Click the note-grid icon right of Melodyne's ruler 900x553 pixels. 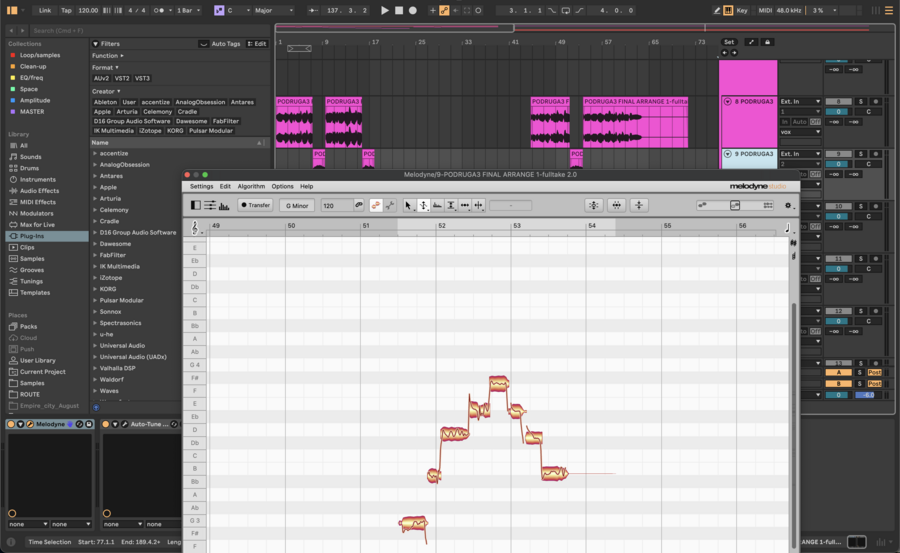pos(788,228)
